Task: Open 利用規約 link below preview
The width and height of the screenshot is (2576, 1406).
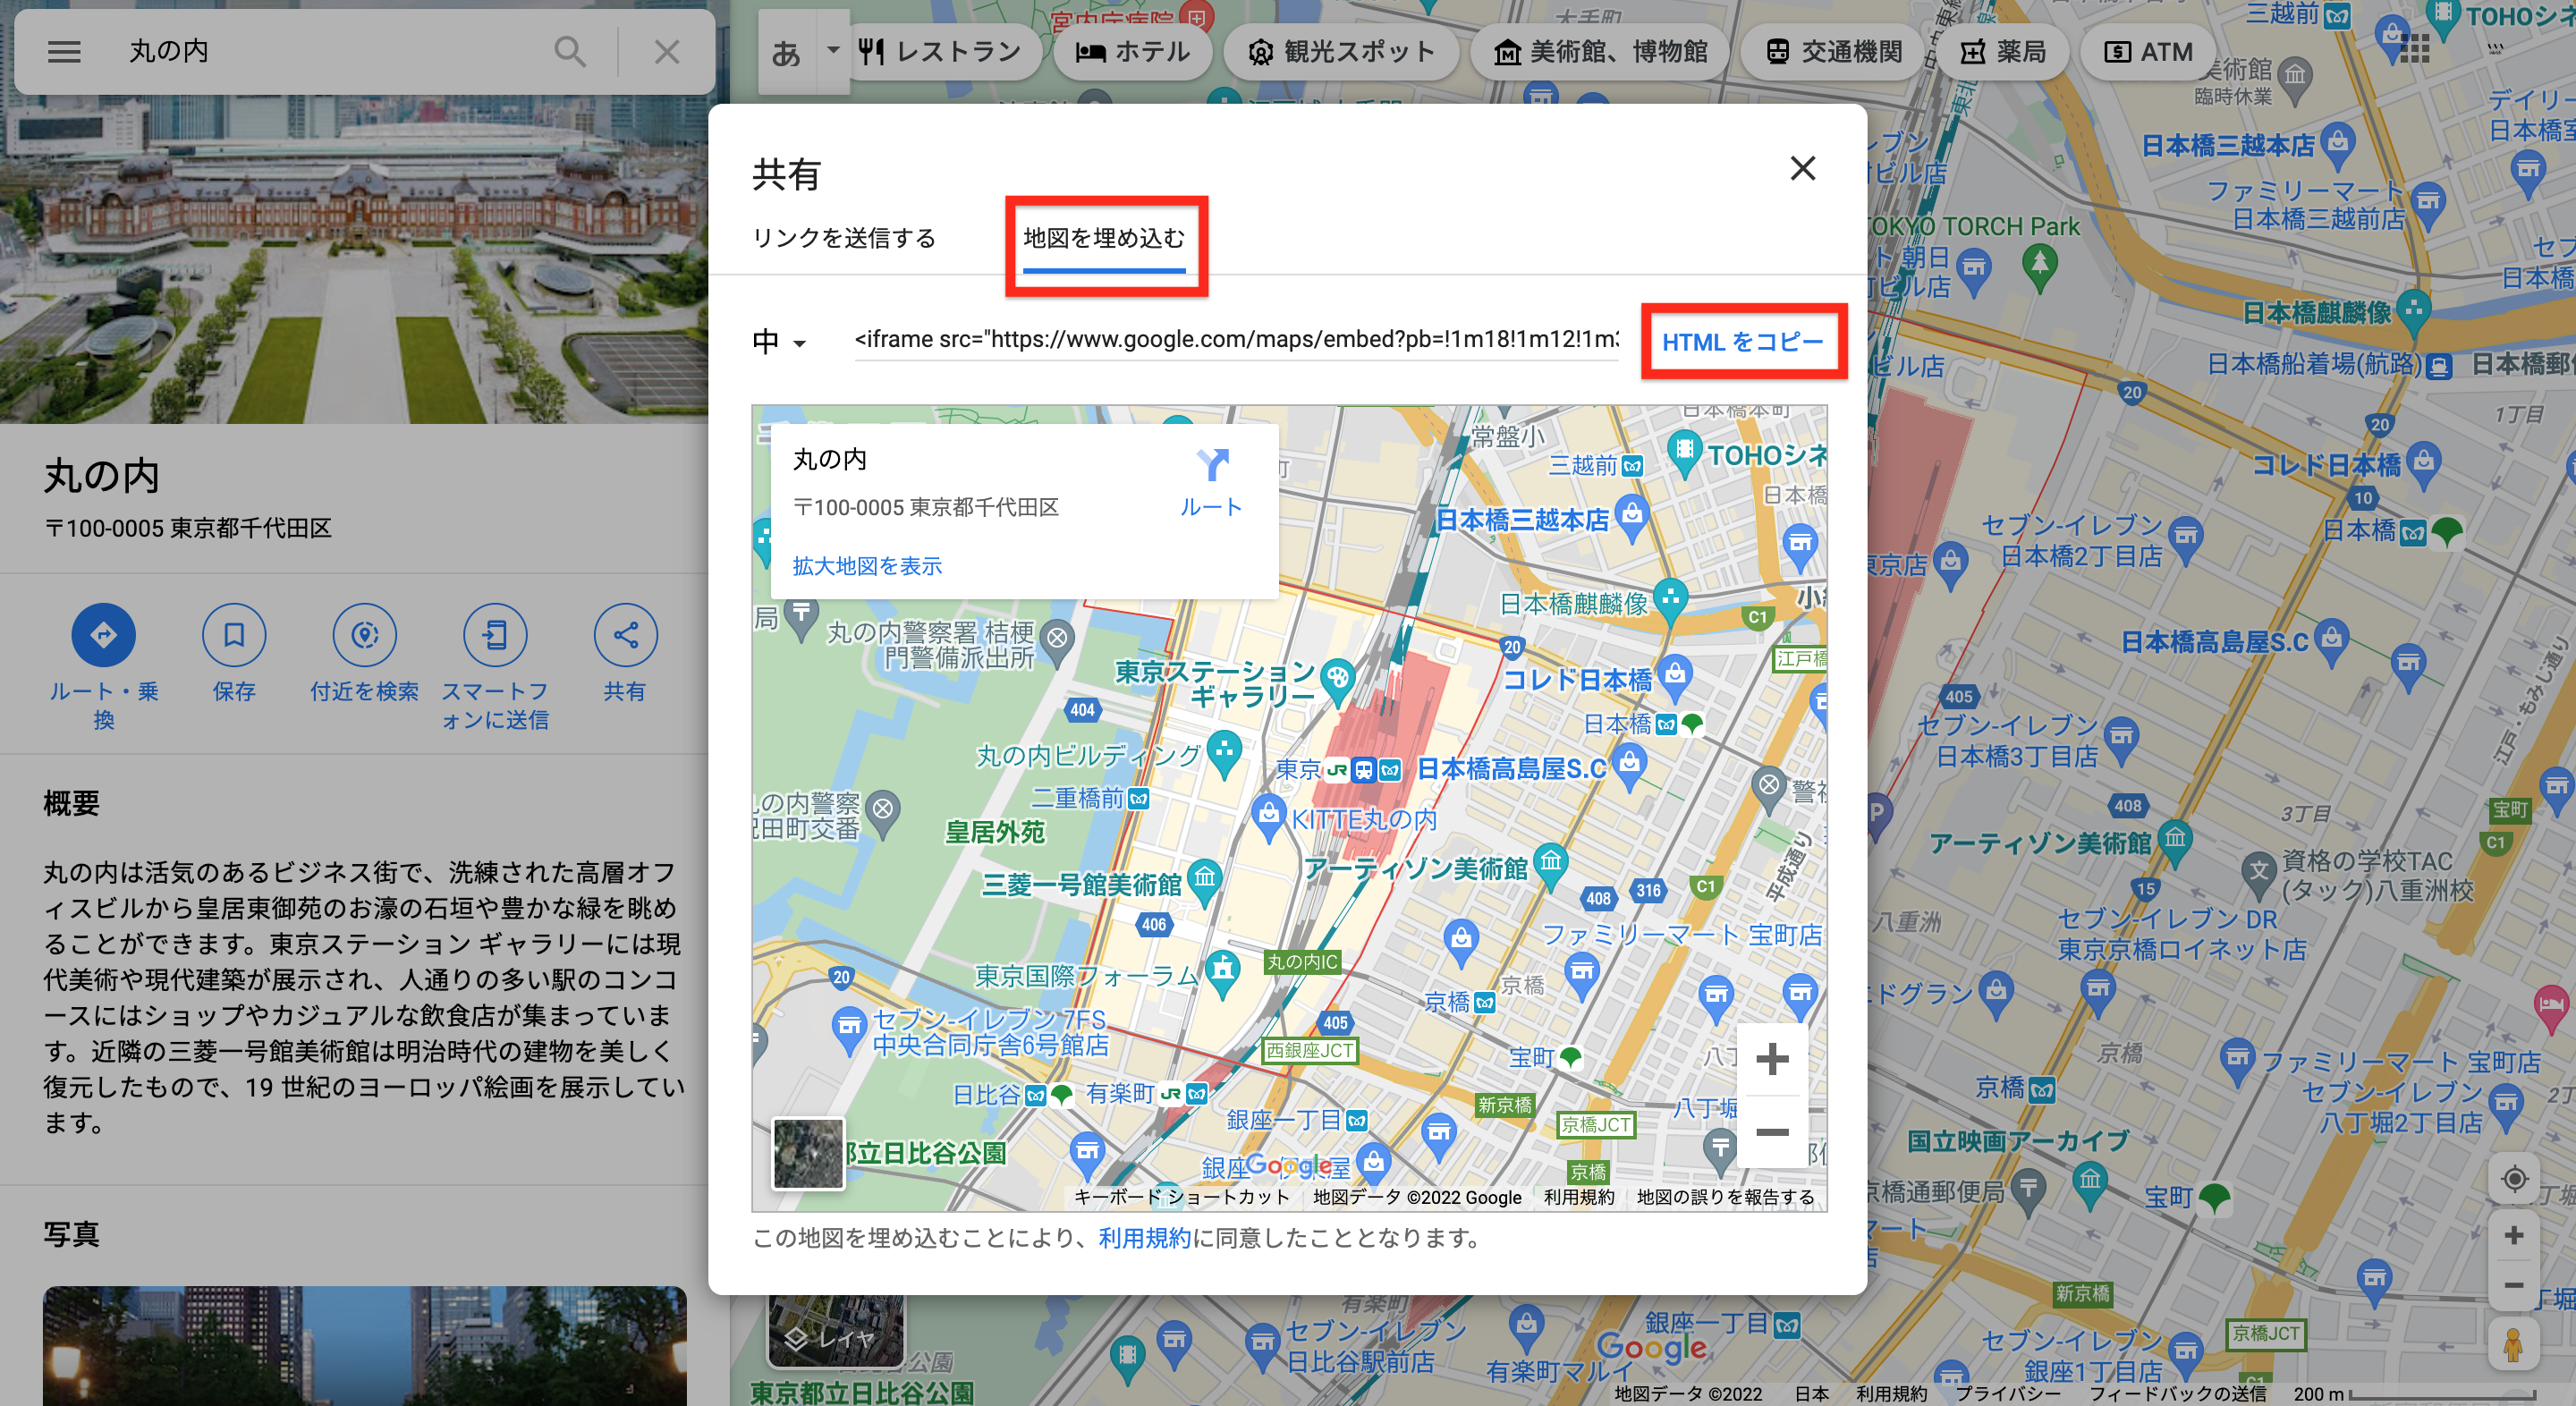Action: coord(1144,1238)
